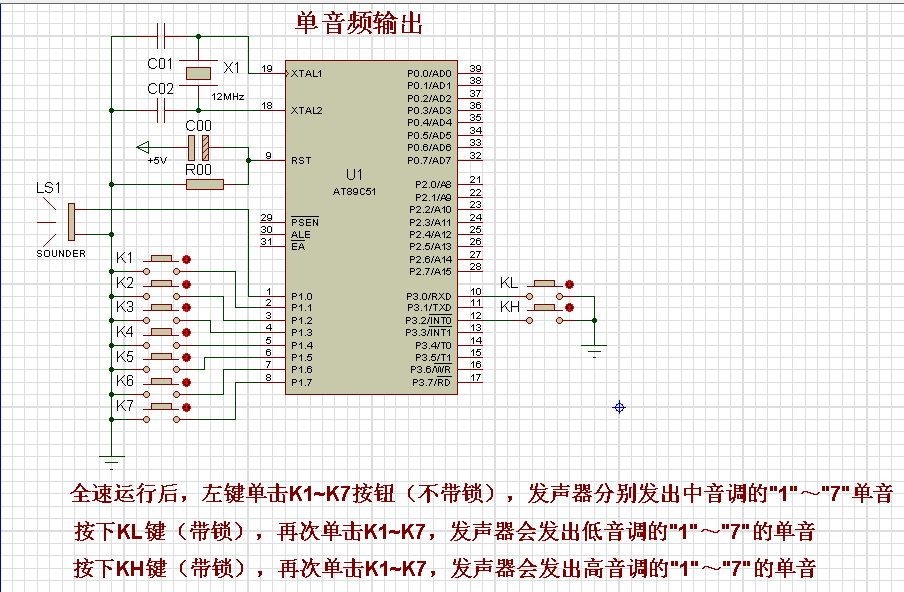The image size is (904, 592).
Task: Click the ground symbol under the K7 rail
Action: click(x=111, y=462)
